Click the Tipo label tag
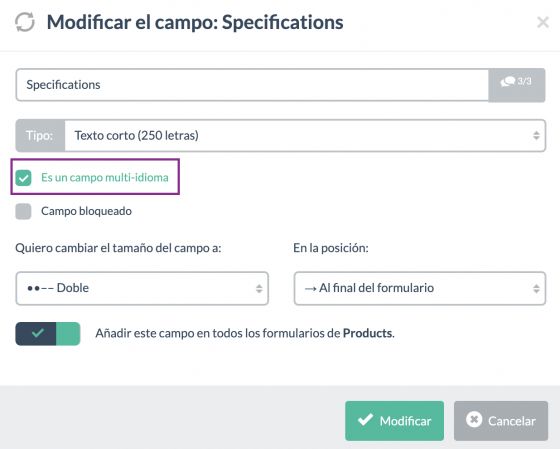560x449 pixels. [x=40, y=135]
